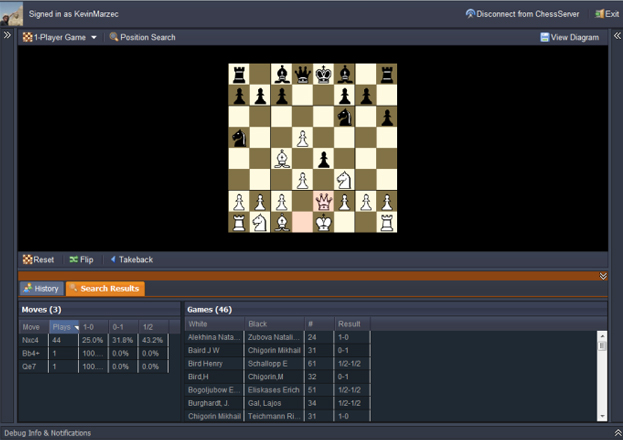This screenshot has width=623, height=440.
Task: Flip the chess board
Action: [80, 259]
